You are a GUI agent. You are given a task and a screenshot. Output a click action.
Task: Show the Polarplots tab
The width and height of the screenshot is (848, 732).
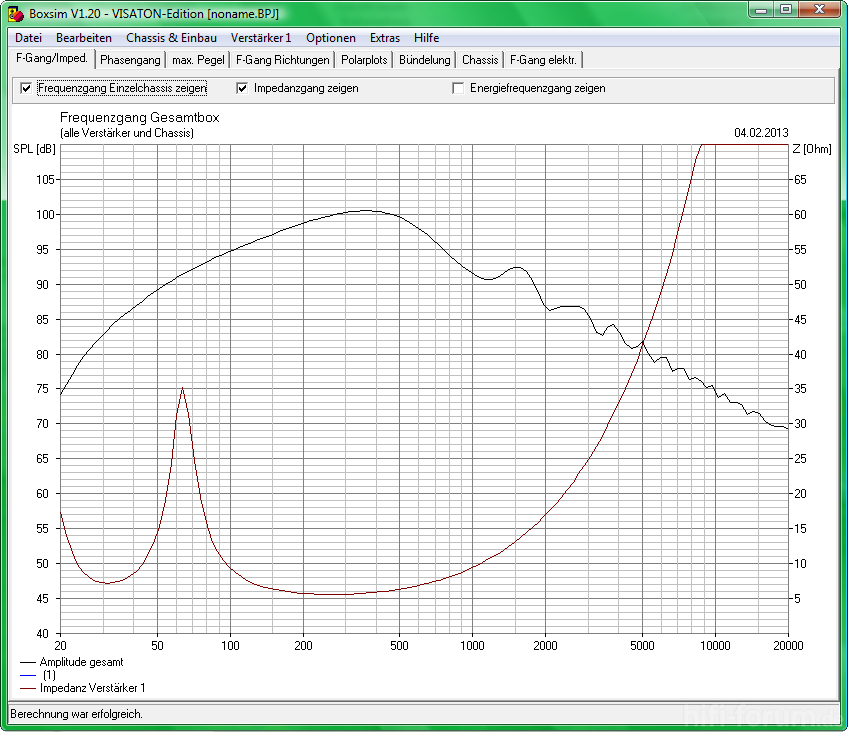[x=363, y=60]
